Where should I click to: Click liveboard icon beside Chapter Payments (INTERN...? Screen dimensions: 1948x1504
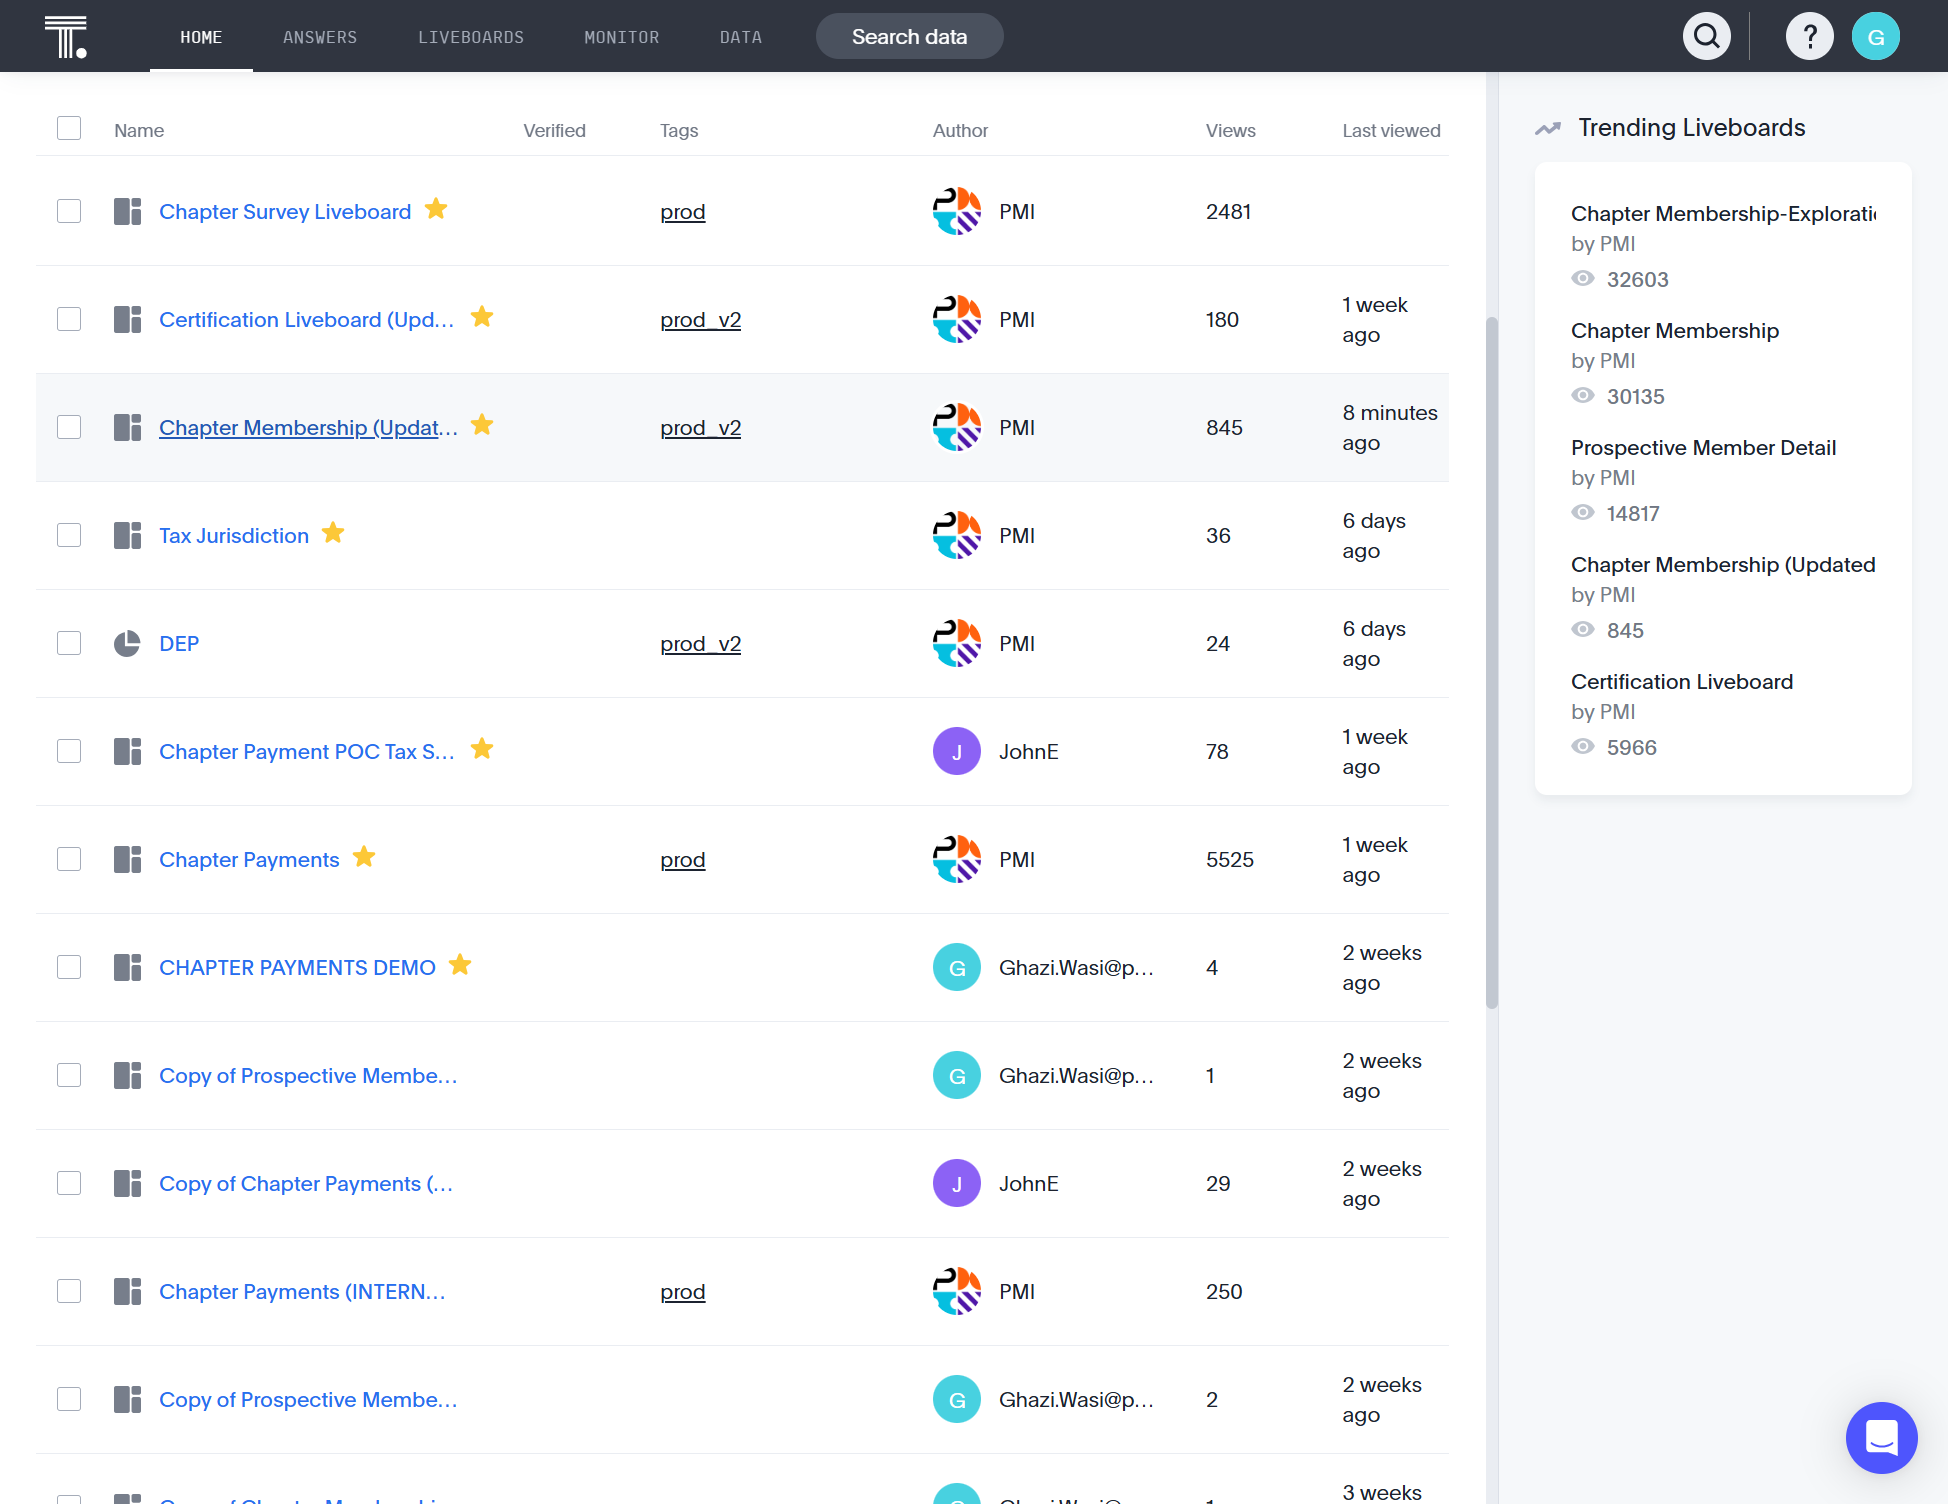(x=127, y=1291)
